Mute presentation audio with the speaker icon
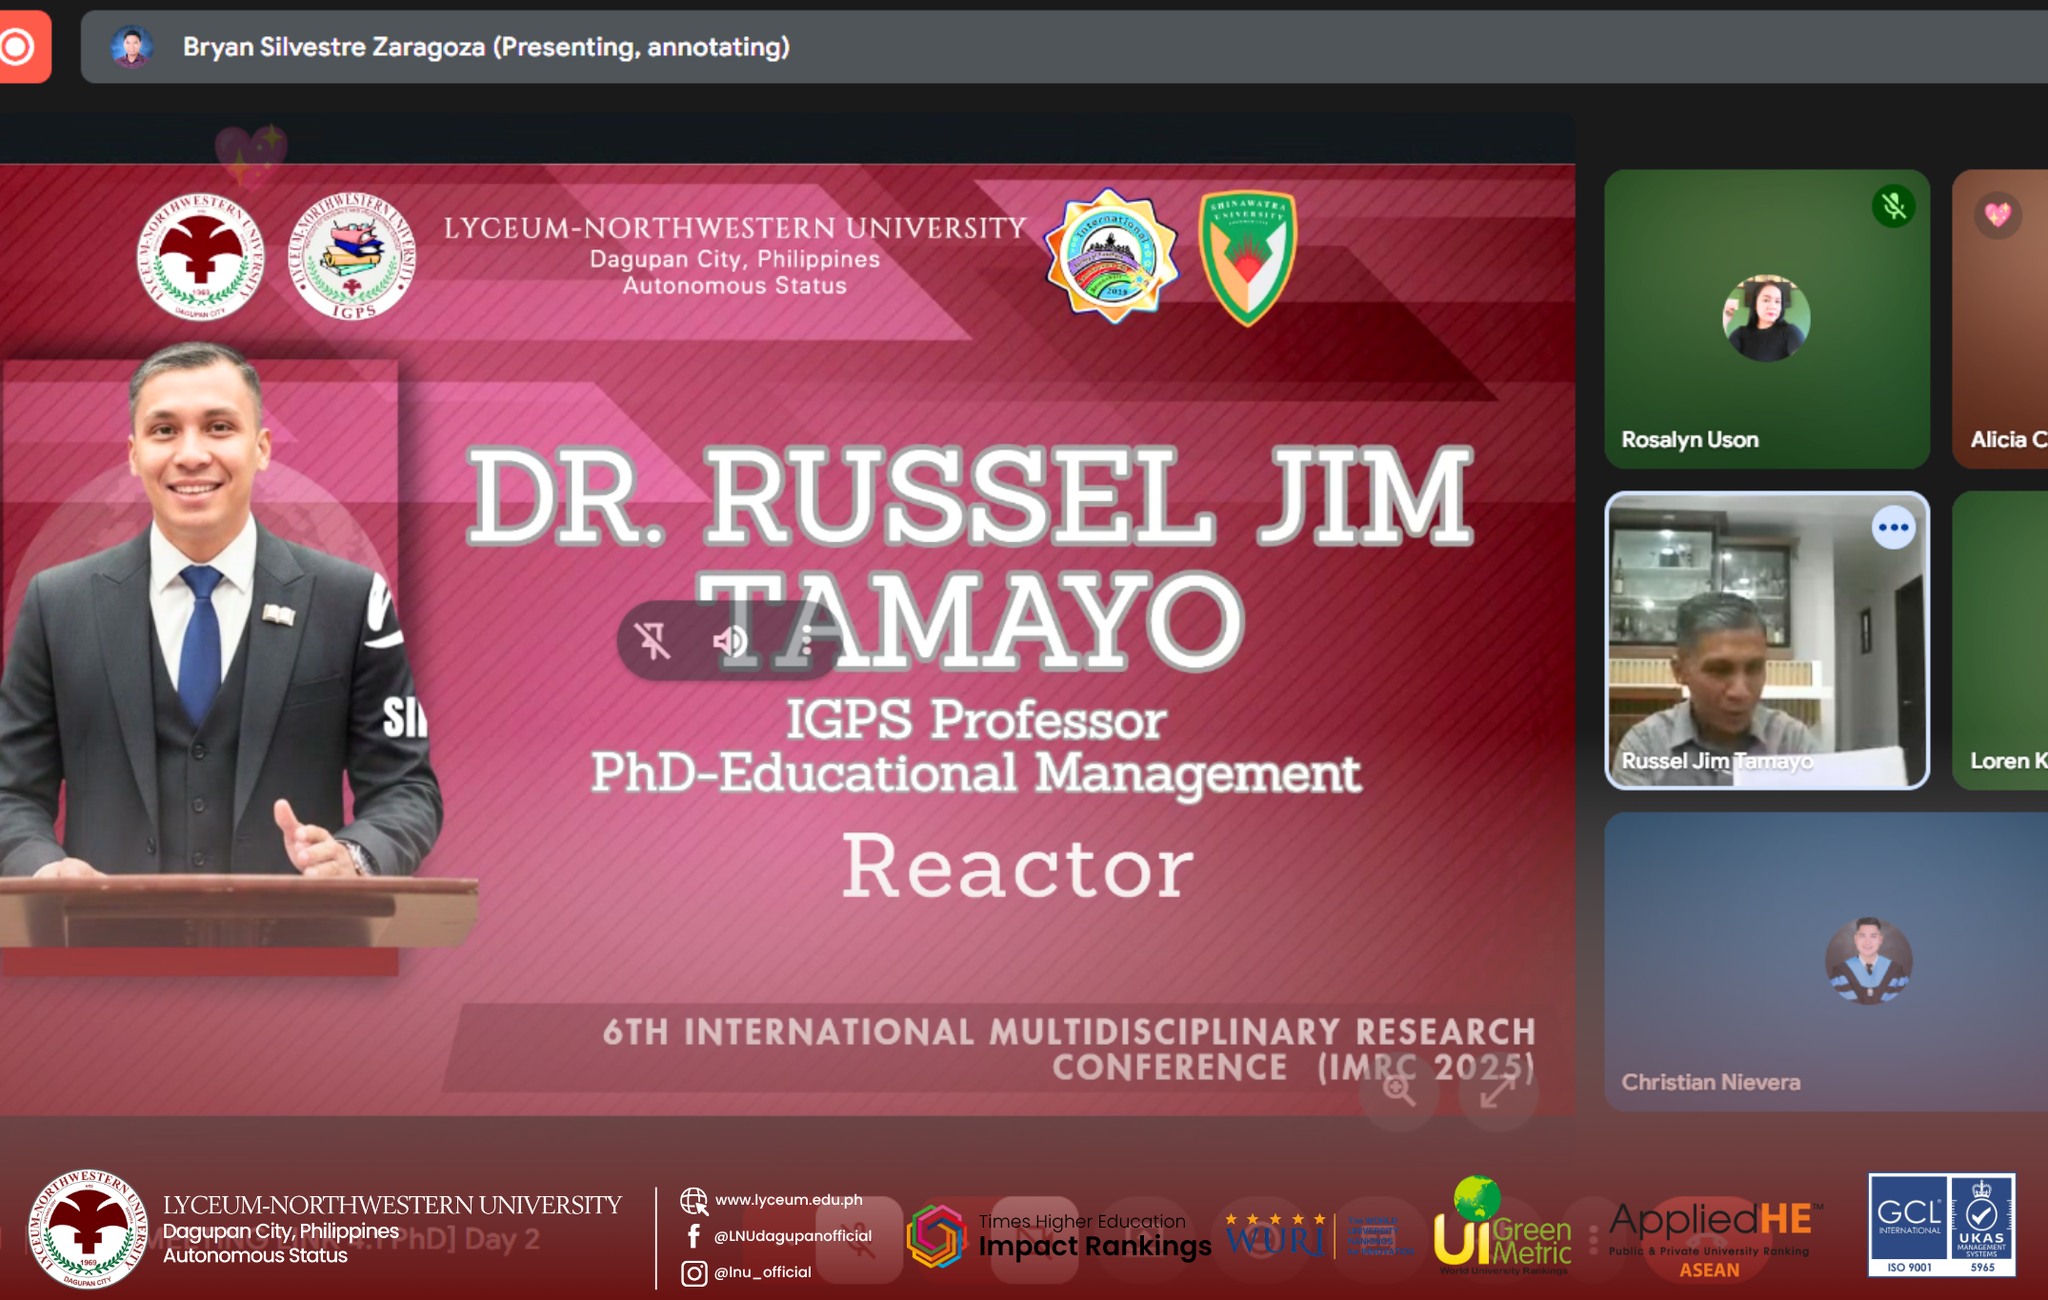This screenshot has height=1300, width=2048. tap(730, 640)
